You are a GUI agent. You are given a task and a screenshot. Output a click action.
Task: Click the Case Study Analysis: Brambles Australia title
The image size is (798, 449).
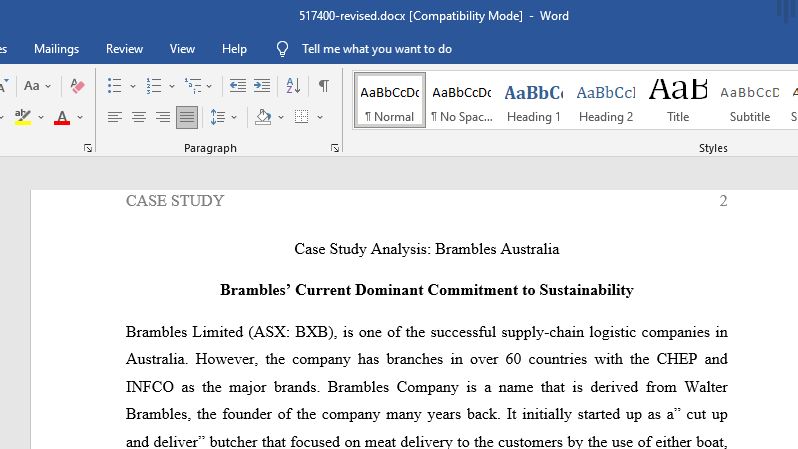[426, 249]
